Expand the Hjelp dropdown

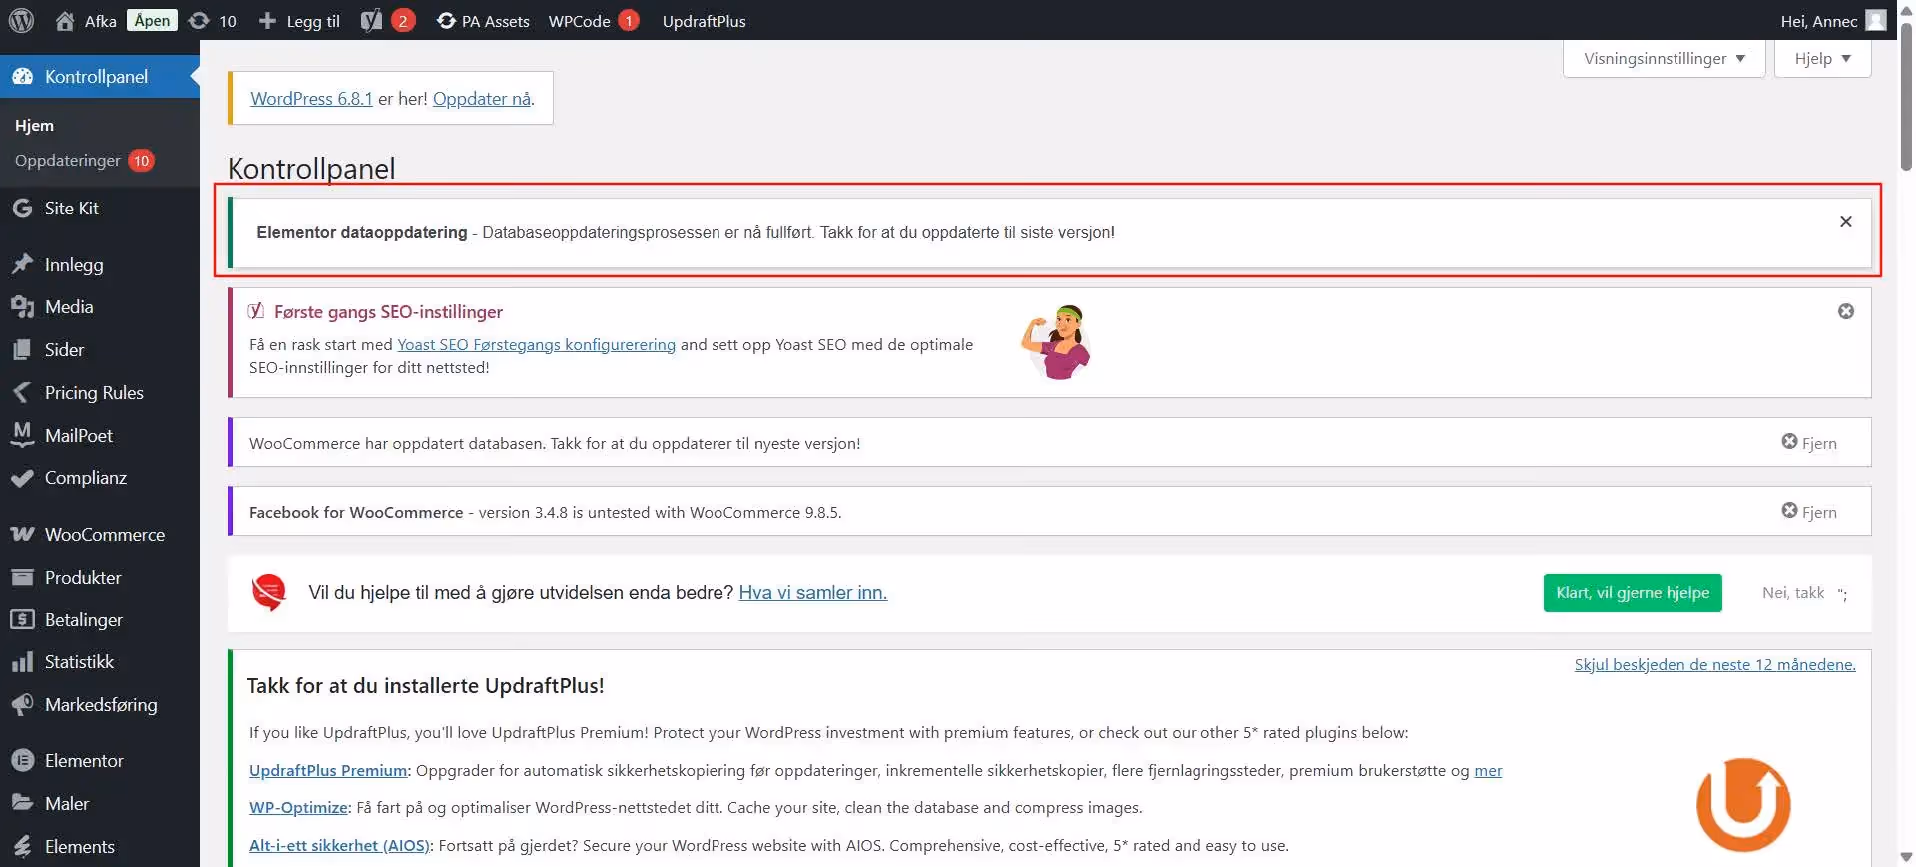click(1822, 58)
